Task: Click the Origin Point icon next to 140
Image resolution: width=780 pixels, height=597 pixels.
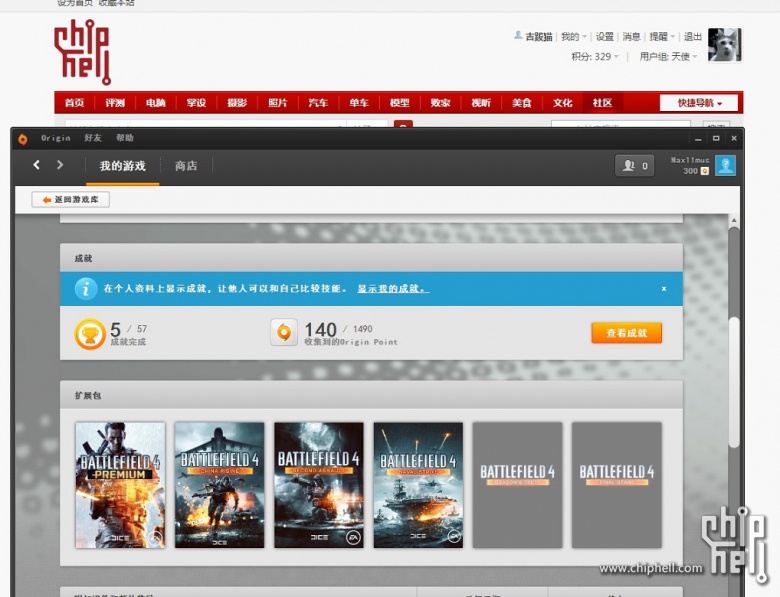Action: [x=284, y=332]
